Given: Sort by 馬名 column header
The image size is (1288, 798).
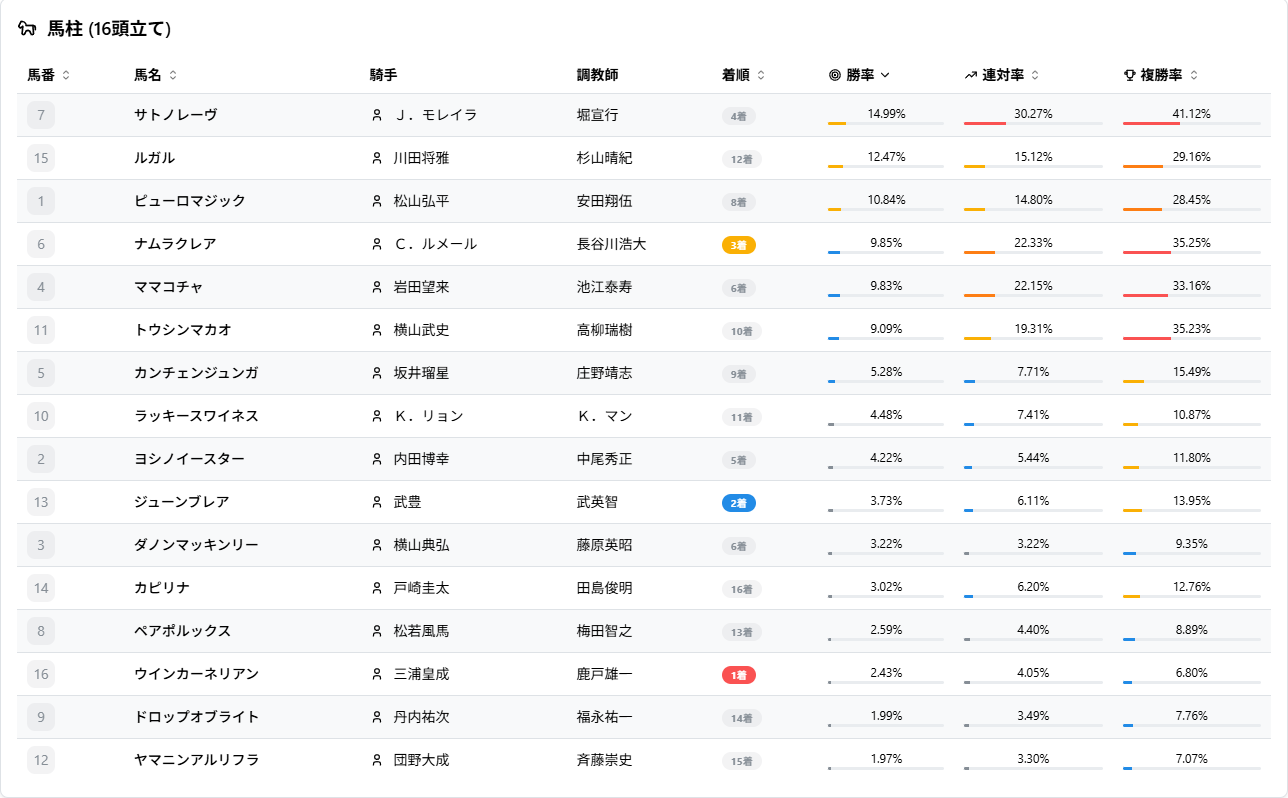Looking at the screenshot, I should tap(155, 75).
